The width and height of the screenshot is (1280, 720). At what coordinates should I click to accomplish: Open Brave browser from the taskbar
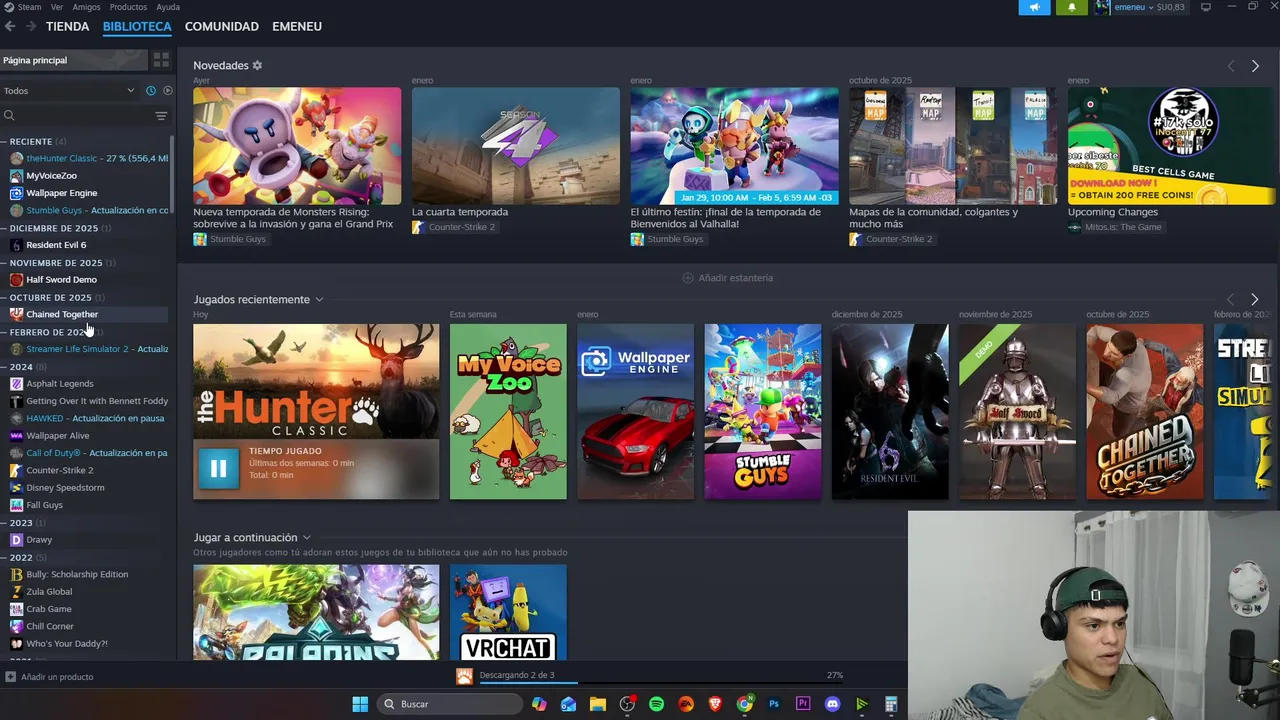(x=715, y=704)
